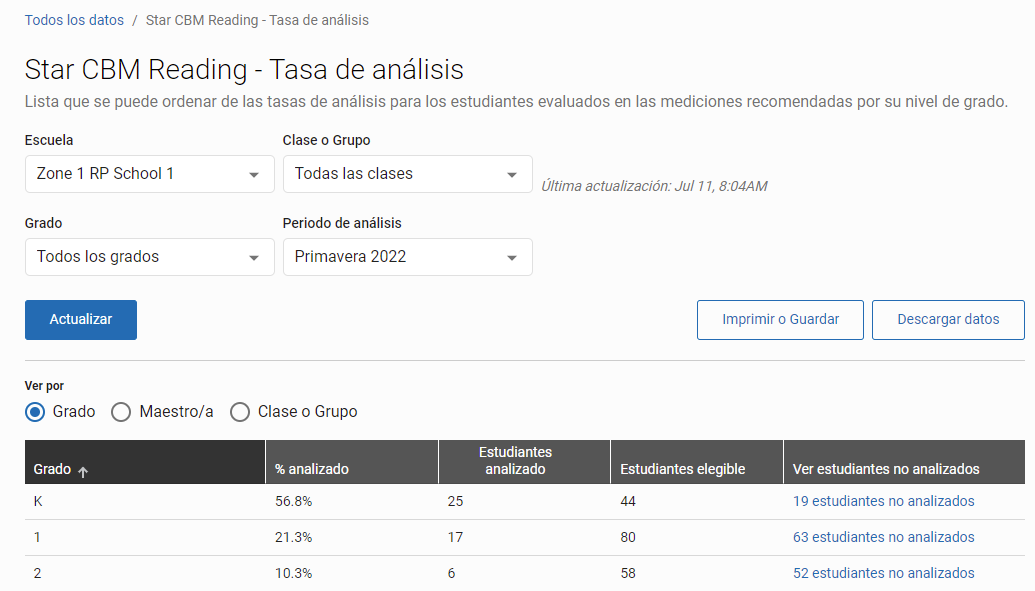Viewport: 1035px width, 591px height.
Task: Click the page title Star CBM Reading - Tasa de análisis
Action: click(244, 69)
